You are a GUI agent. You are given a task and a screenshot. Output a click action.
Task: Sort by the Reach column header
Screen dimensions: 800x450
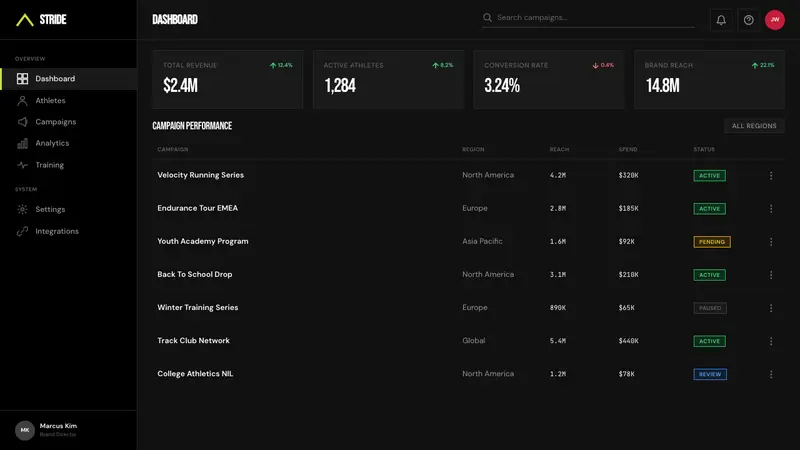tap(559, 149)
